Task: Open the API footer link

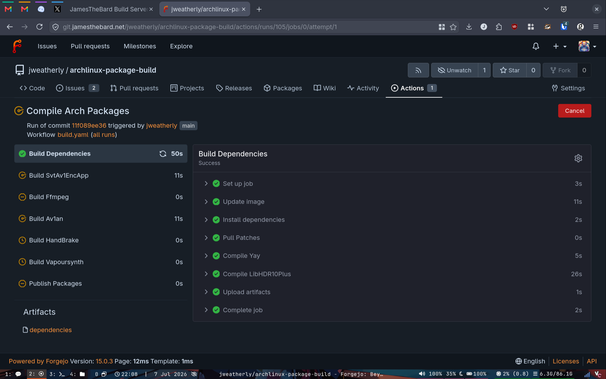Action: click(591, 361)
